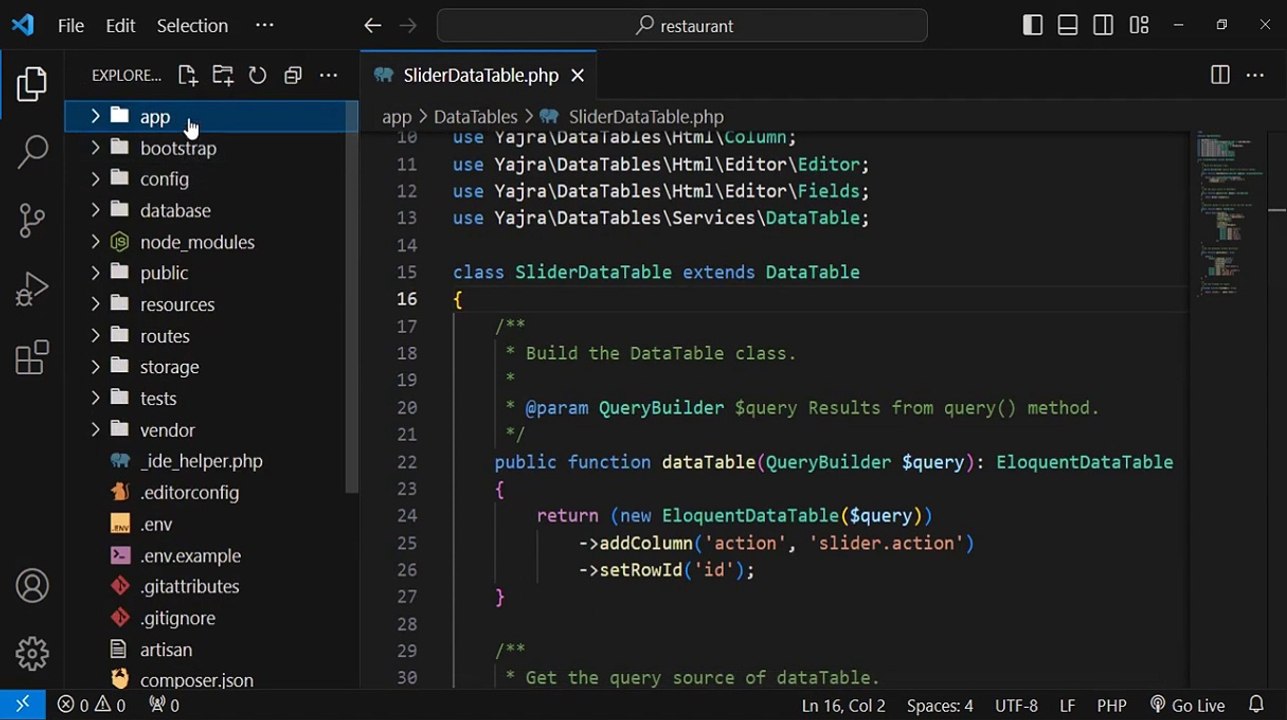Open Explorer views and more actions menu

pos(328,75)
